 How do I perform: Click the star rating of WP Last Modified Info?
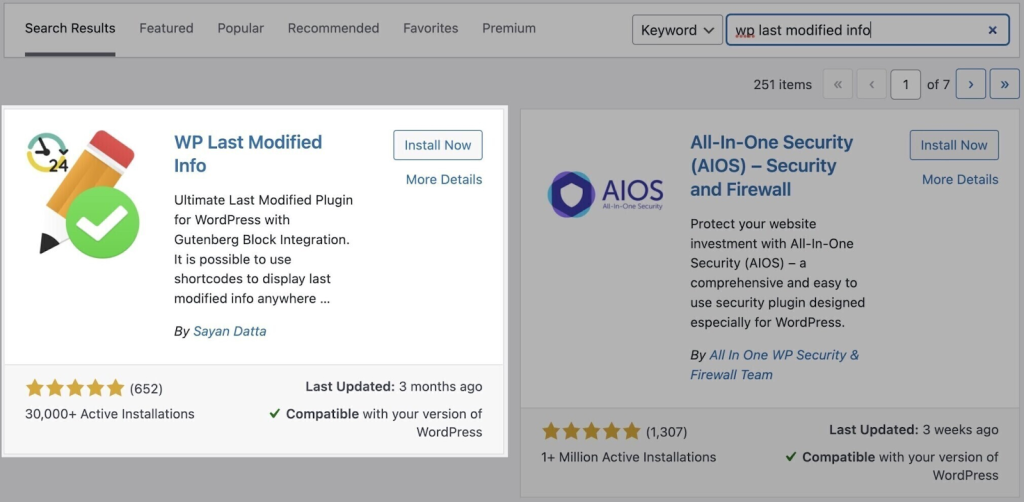[x=75, y=388]
